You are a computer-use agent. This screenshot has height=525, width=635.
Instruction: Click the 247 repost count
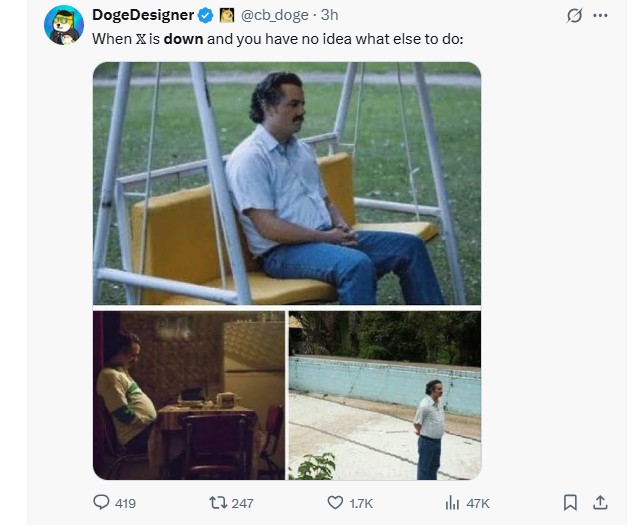(x=242, y=503)
